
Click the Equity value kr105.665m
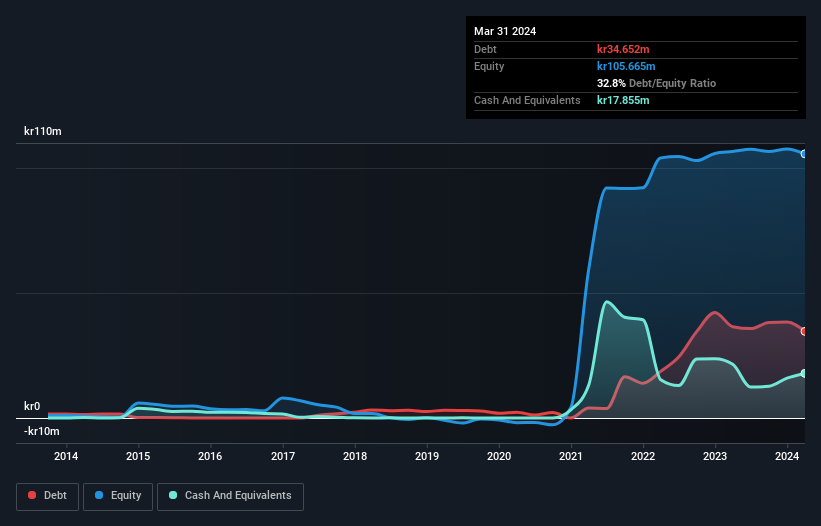point(626,66)
